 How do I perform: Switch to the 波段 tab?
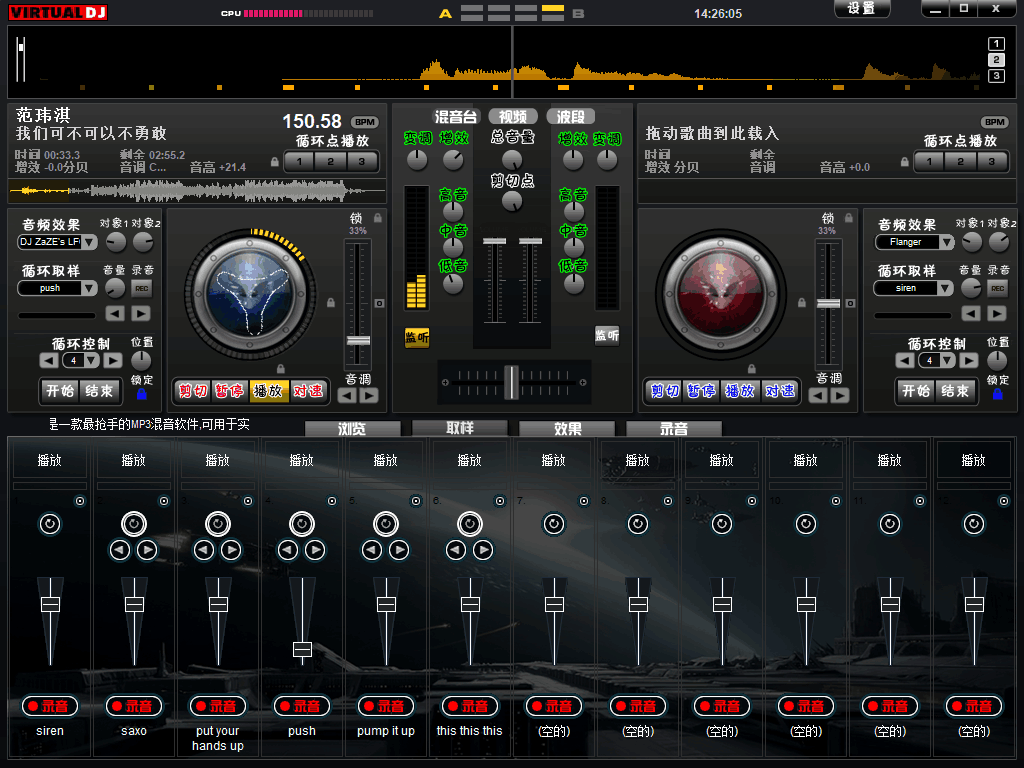tap(570, 117)
